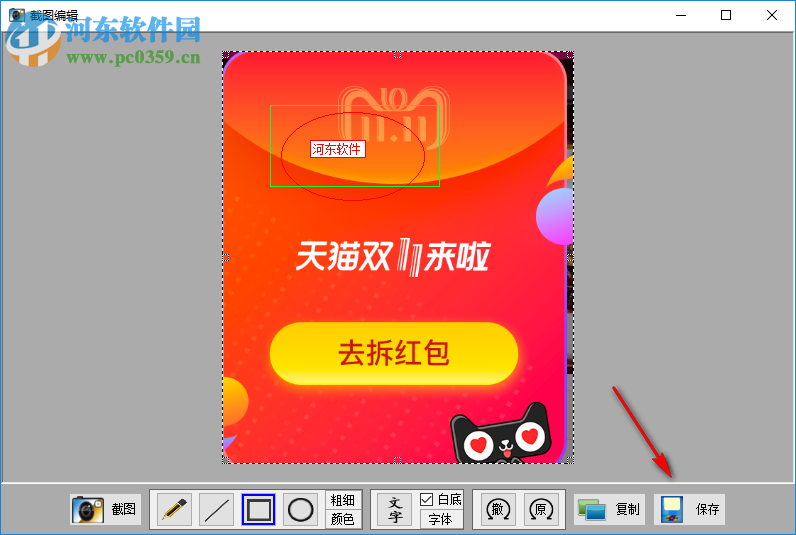This screenshot has height=535, width=796.
Task: Click the 保存 label
Action: 708,509
